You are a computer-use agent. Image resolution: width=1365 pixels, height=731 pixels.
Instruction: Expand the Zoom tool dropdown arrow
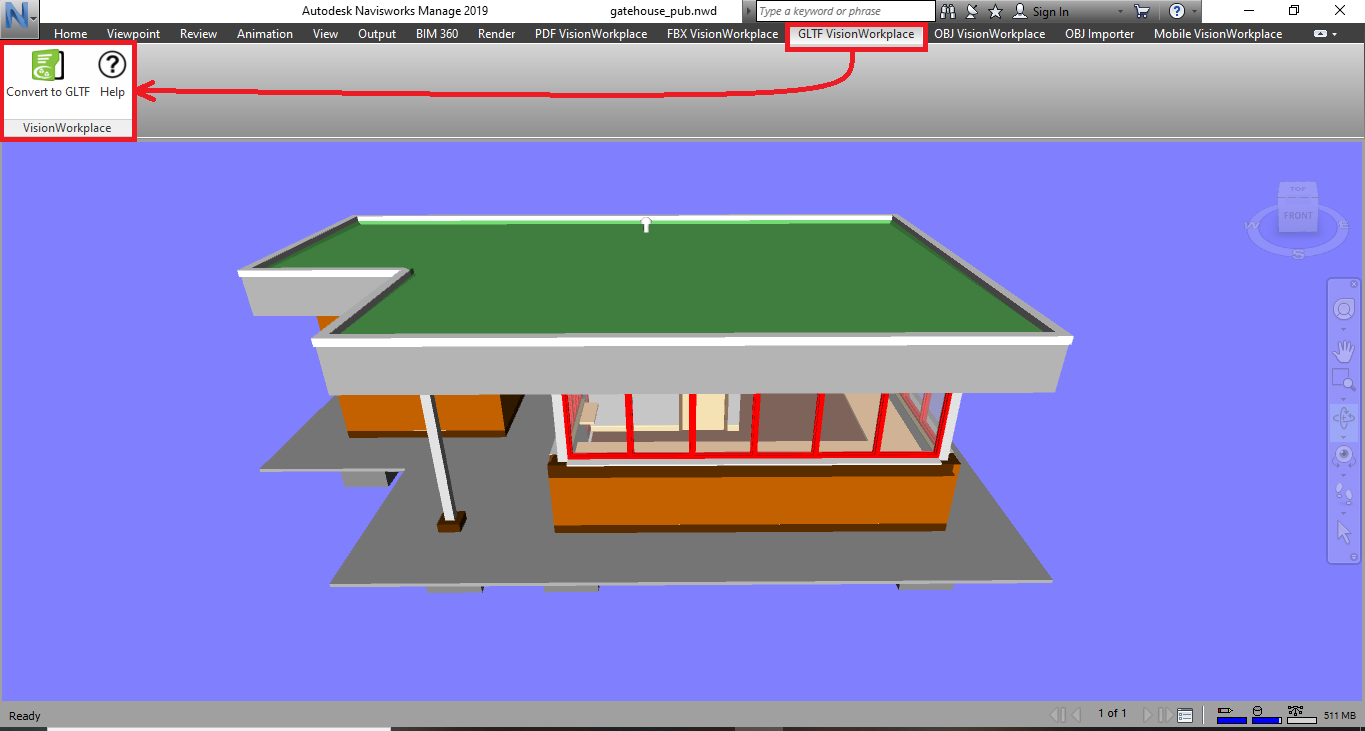[x=1344, y=397]
